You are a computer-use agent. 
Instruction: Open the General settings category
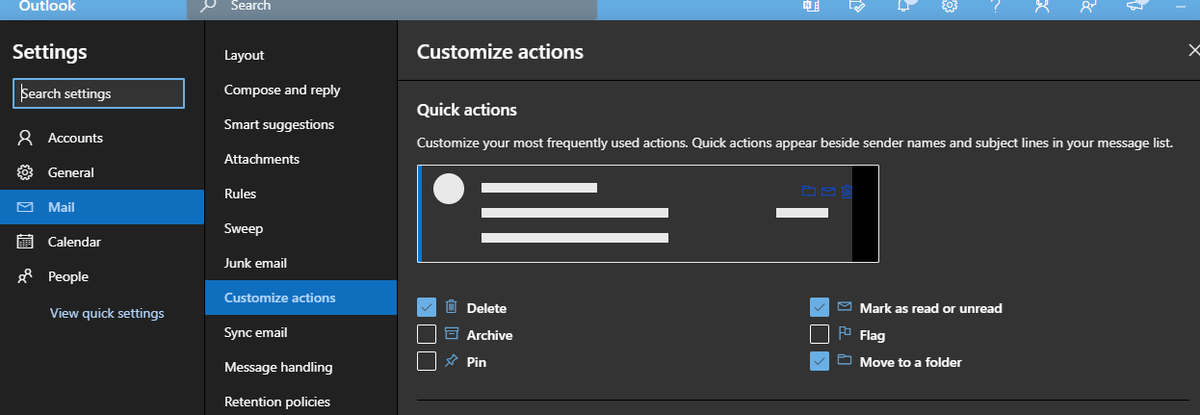(x=102, y=173)
